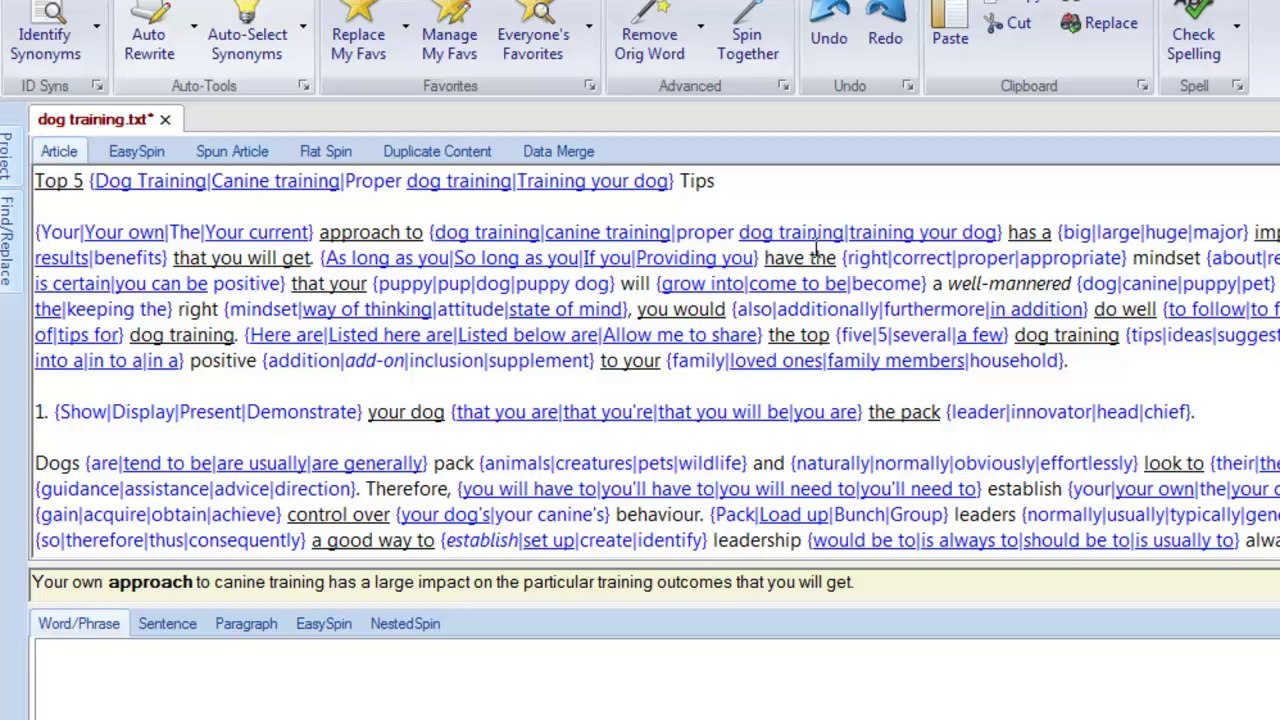Viewport: 1280px width, 720px height.
Task: Open the Duplicate Content tab
Action: click(x=437, y=151)
